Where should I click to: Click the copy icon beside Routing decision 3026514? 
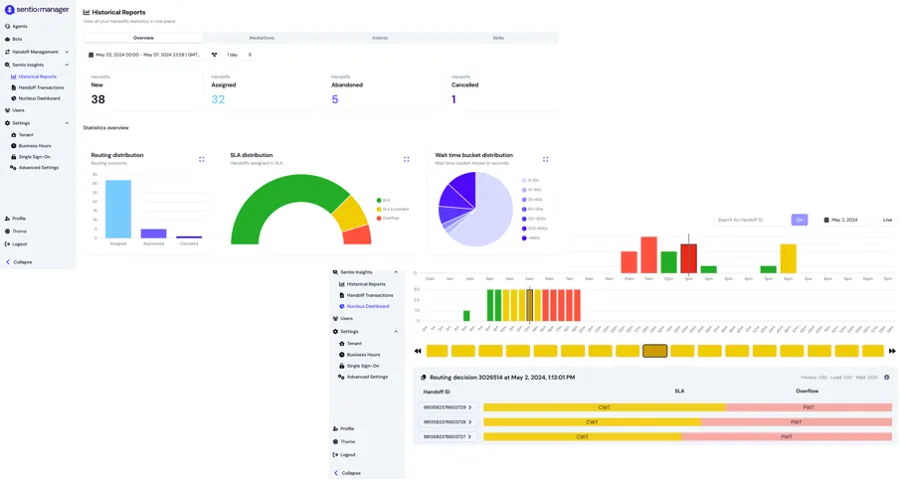(x=423, y=378)
